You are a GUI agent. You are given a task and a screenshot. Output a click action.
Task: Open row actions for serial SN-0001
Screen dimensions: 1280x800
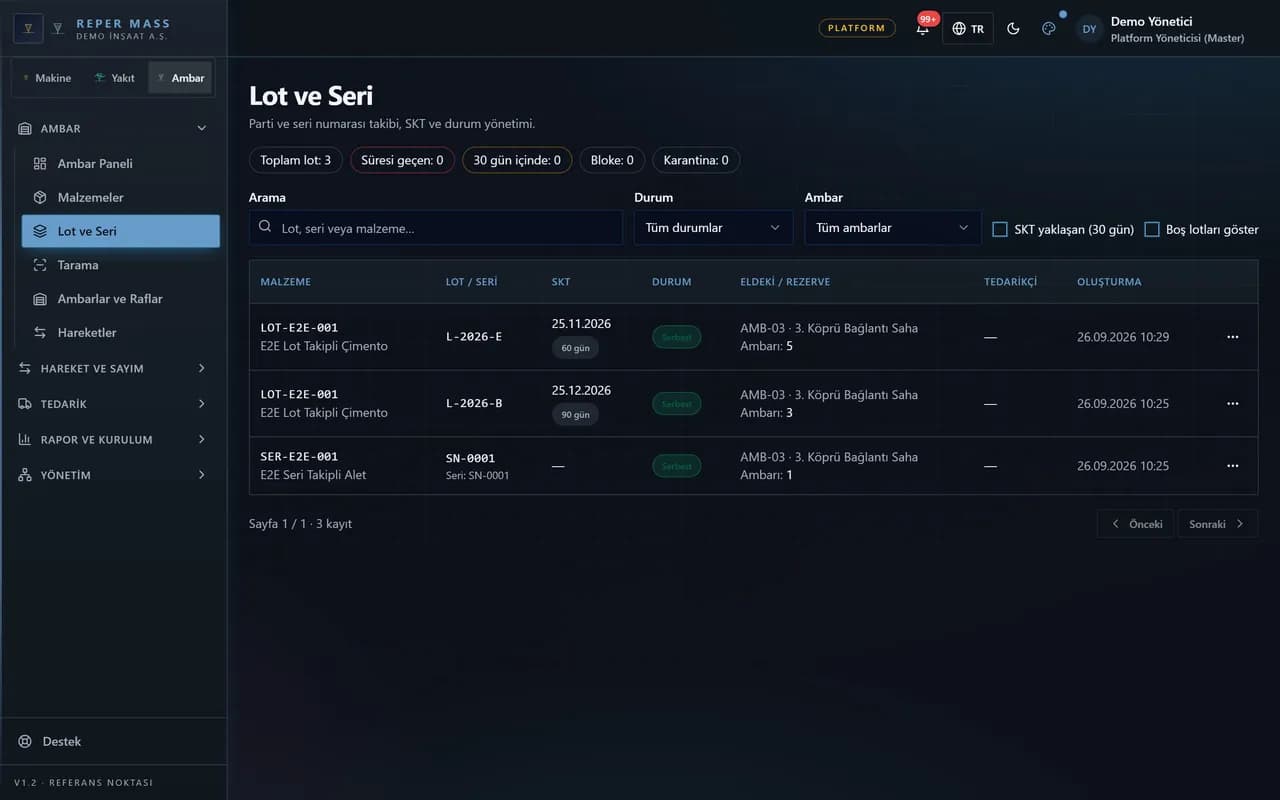click(x=1232, y=465)
